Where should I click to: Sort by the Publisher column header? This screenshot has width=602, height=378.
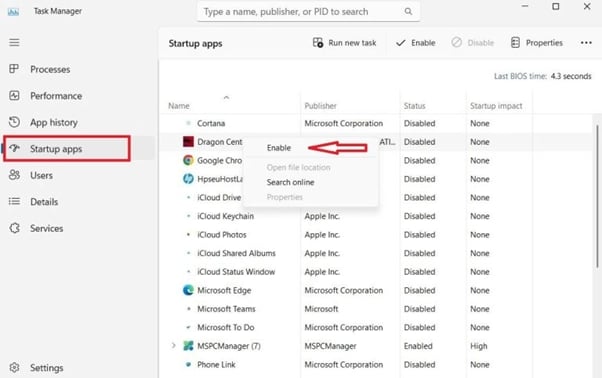[x=320, y=106]
